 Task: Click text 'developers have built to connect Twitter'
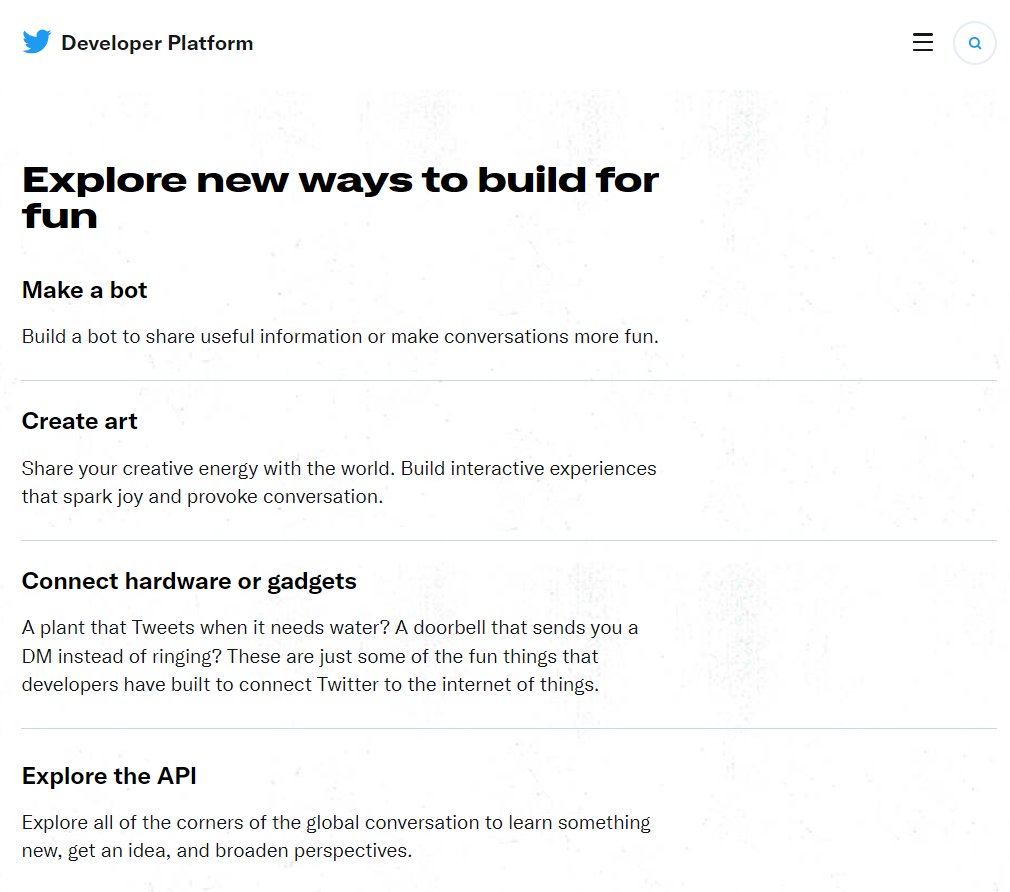pyautogui.click(x=200, y=684)
